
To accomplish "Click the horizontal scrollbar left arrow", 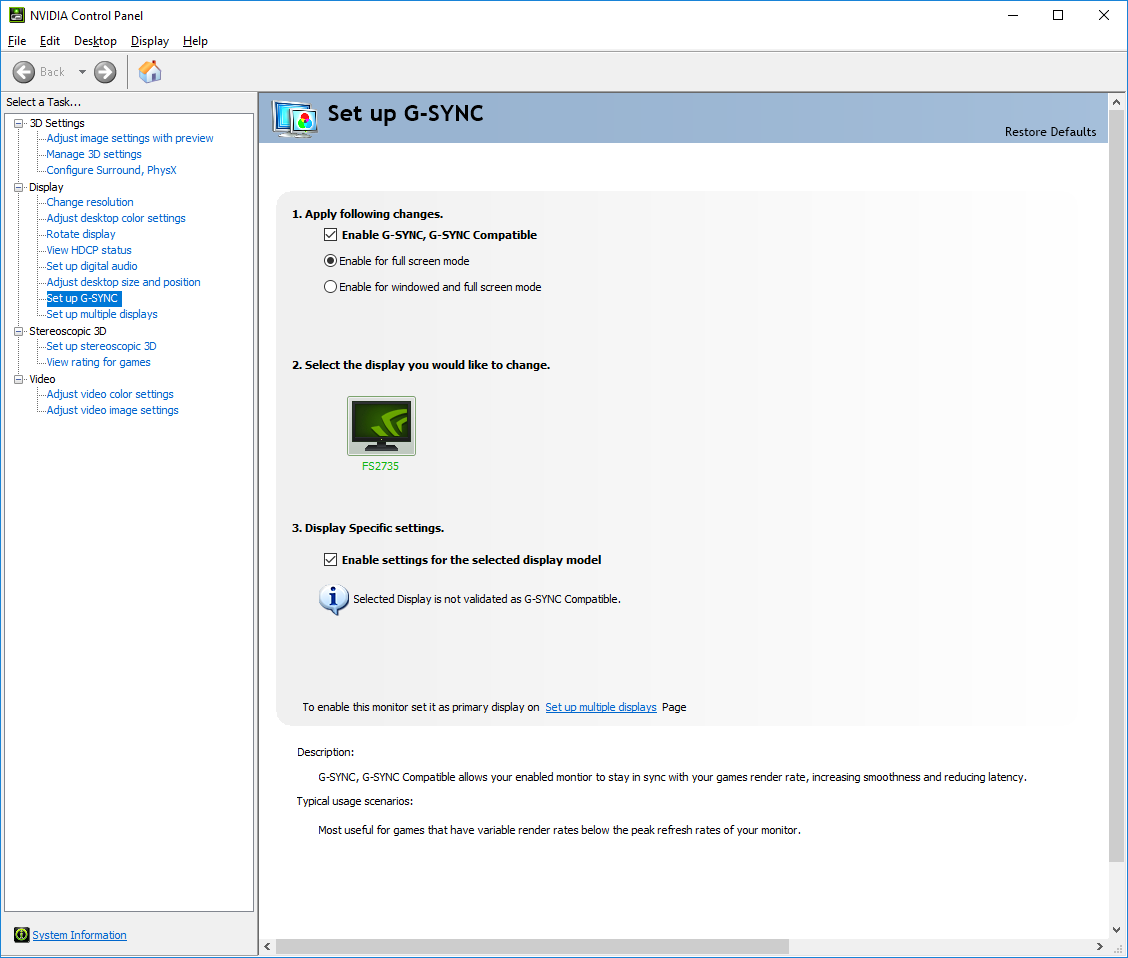I will pos(268,946).
